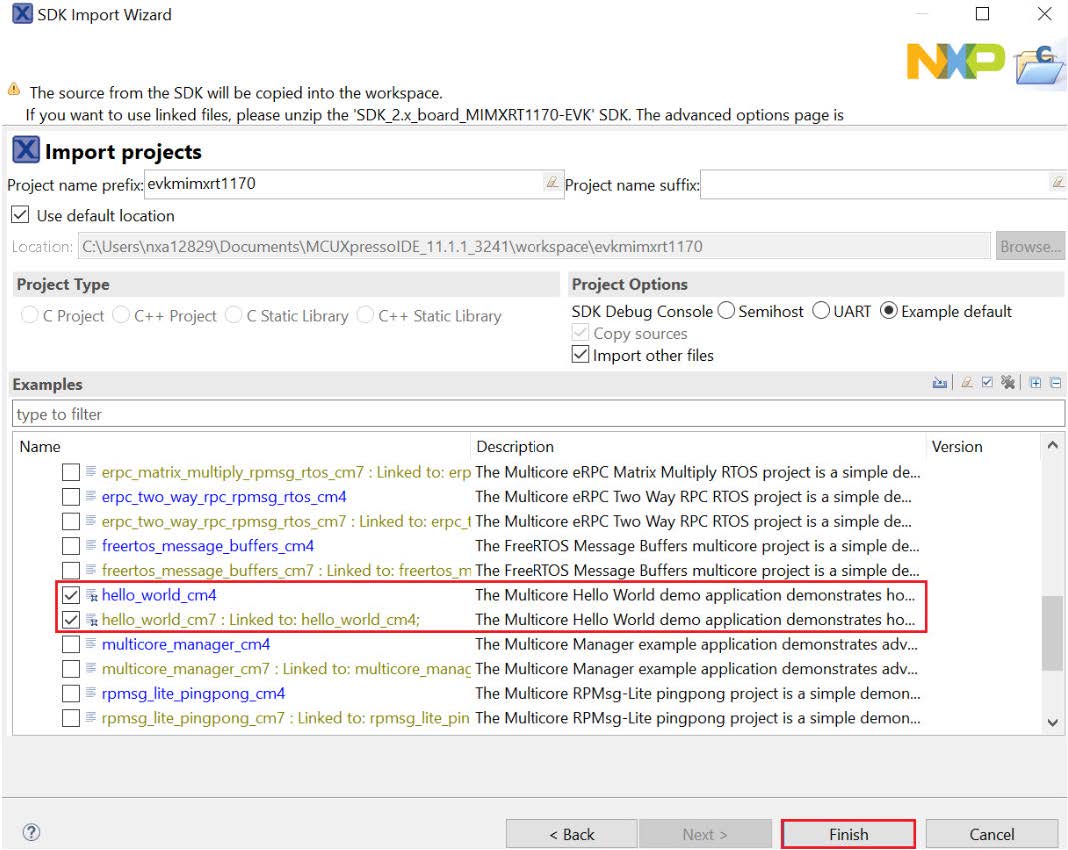
Task: Click the scroll down arrow in examples list
Action: (x=1052, y=722)
